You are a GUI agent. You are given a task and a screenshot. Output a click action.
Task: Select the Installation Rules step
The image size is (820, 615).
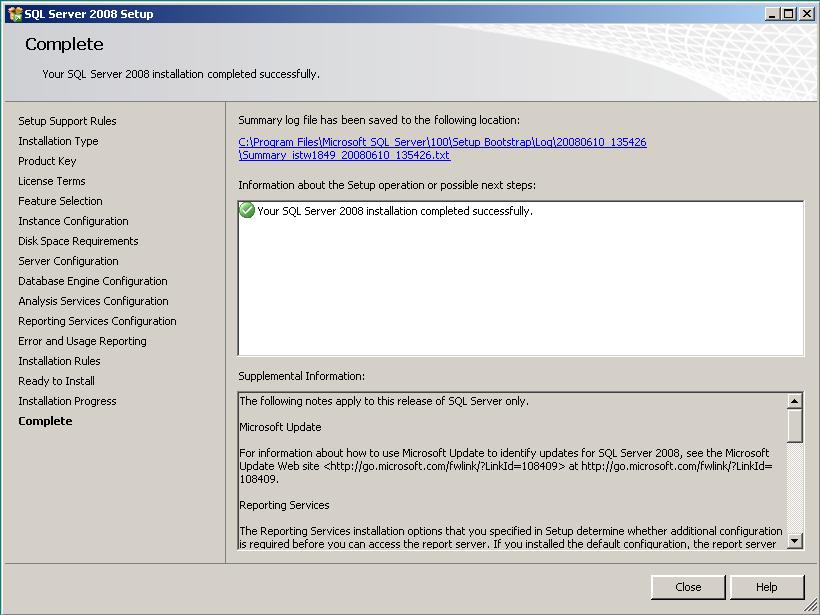click(x=59, y=361)
